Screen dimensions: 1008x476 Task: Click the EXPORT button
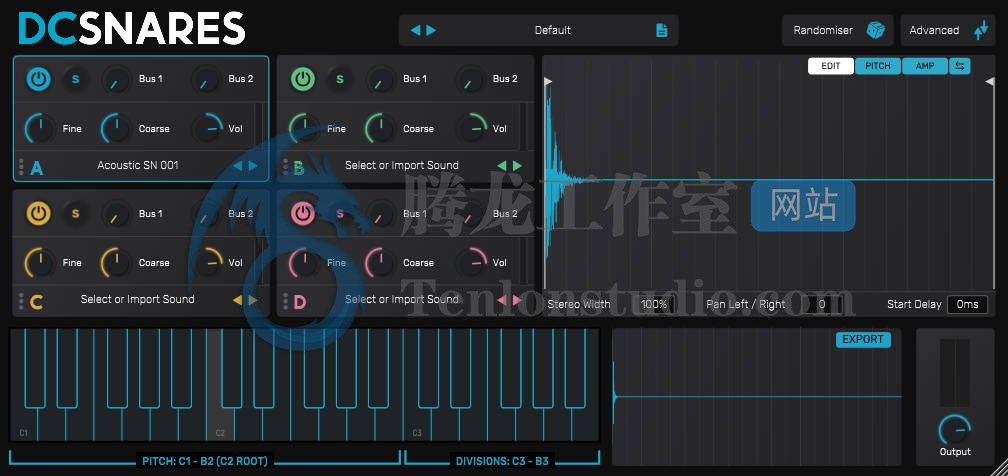click(863, 340)
